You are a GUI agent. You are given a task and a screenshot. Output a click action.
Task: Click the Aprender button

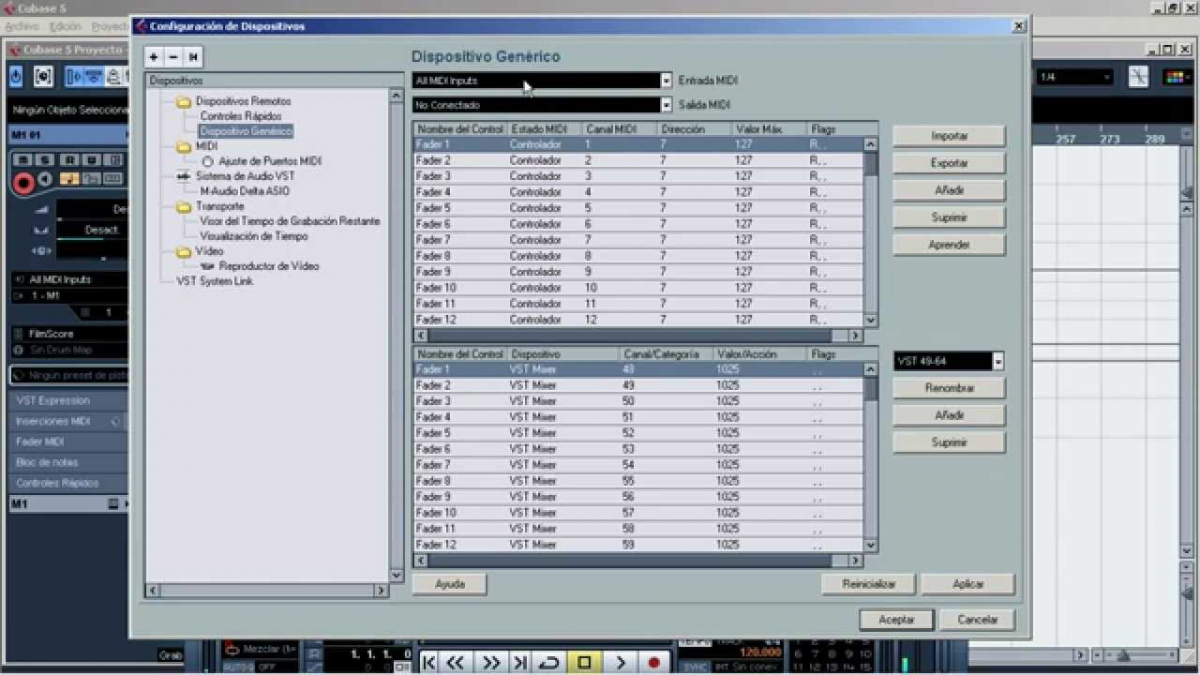(949, 245)
